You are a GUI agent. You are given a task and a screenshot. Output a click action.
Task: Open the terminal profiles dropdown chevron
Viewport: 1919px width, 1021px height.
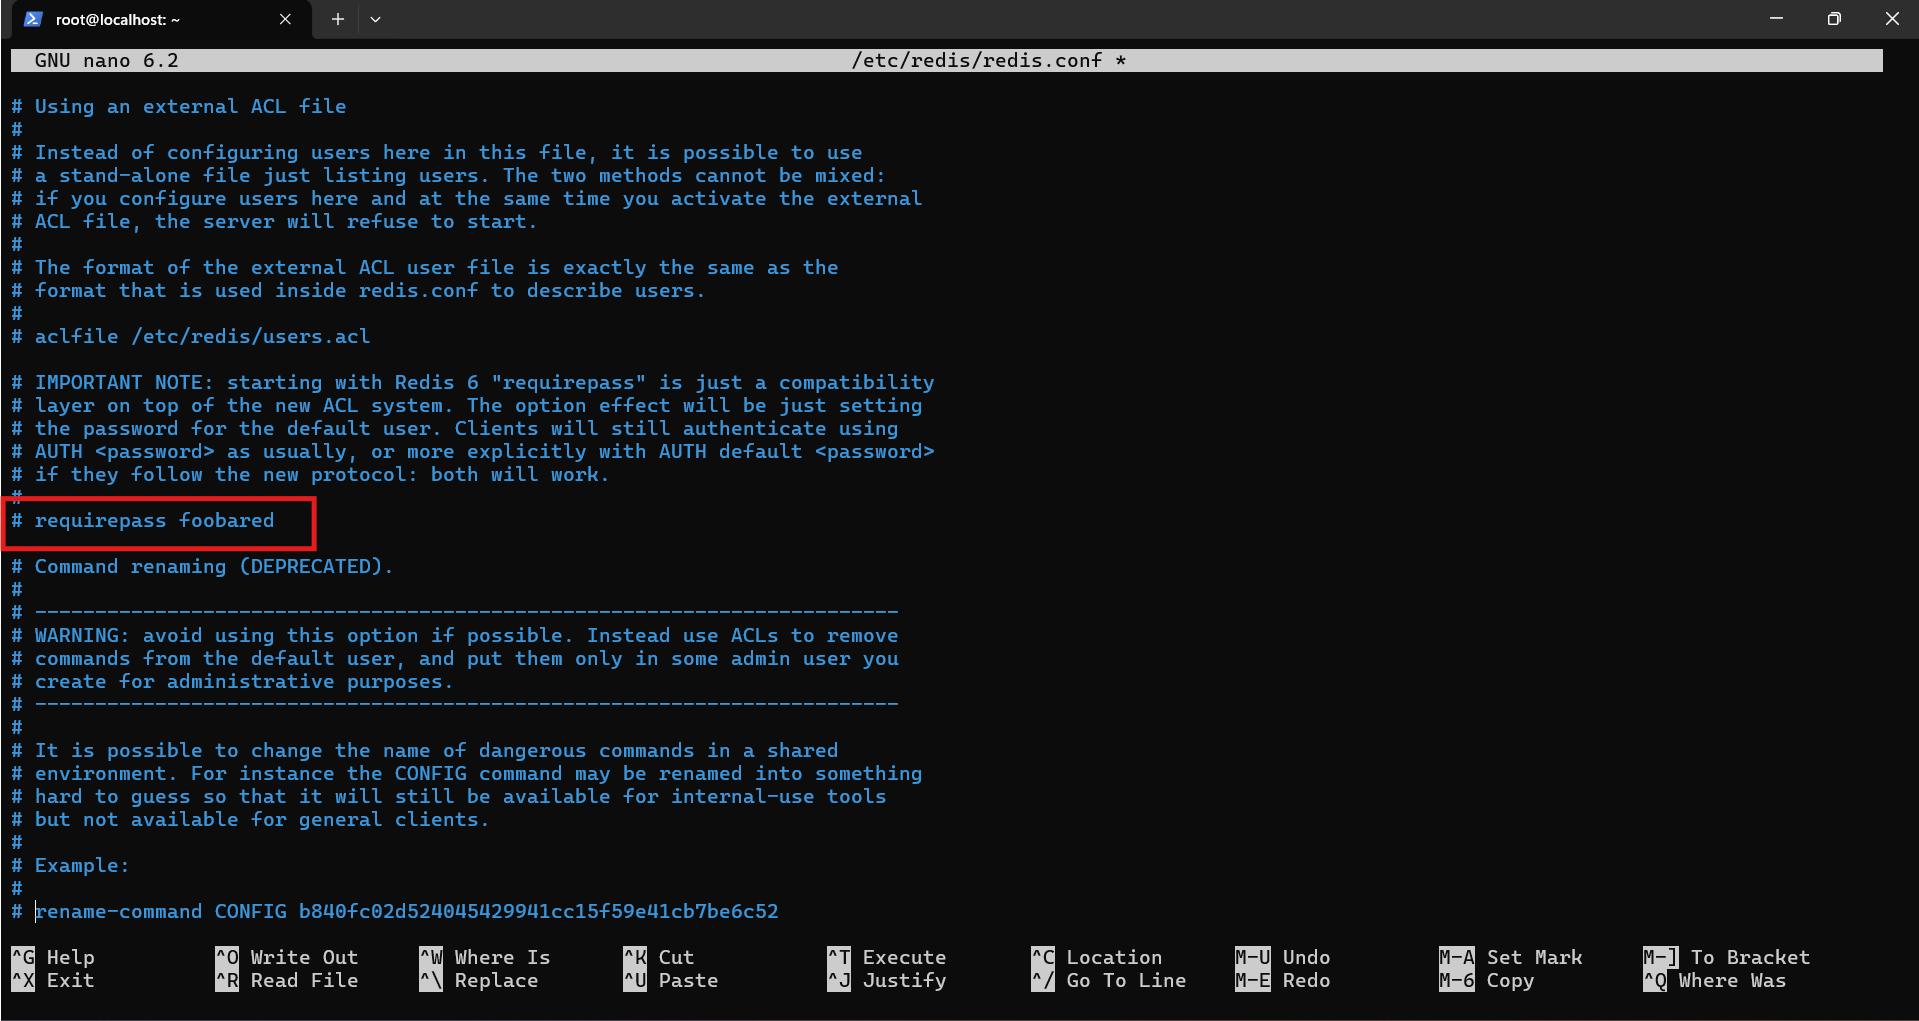click(x=376, y=19)
